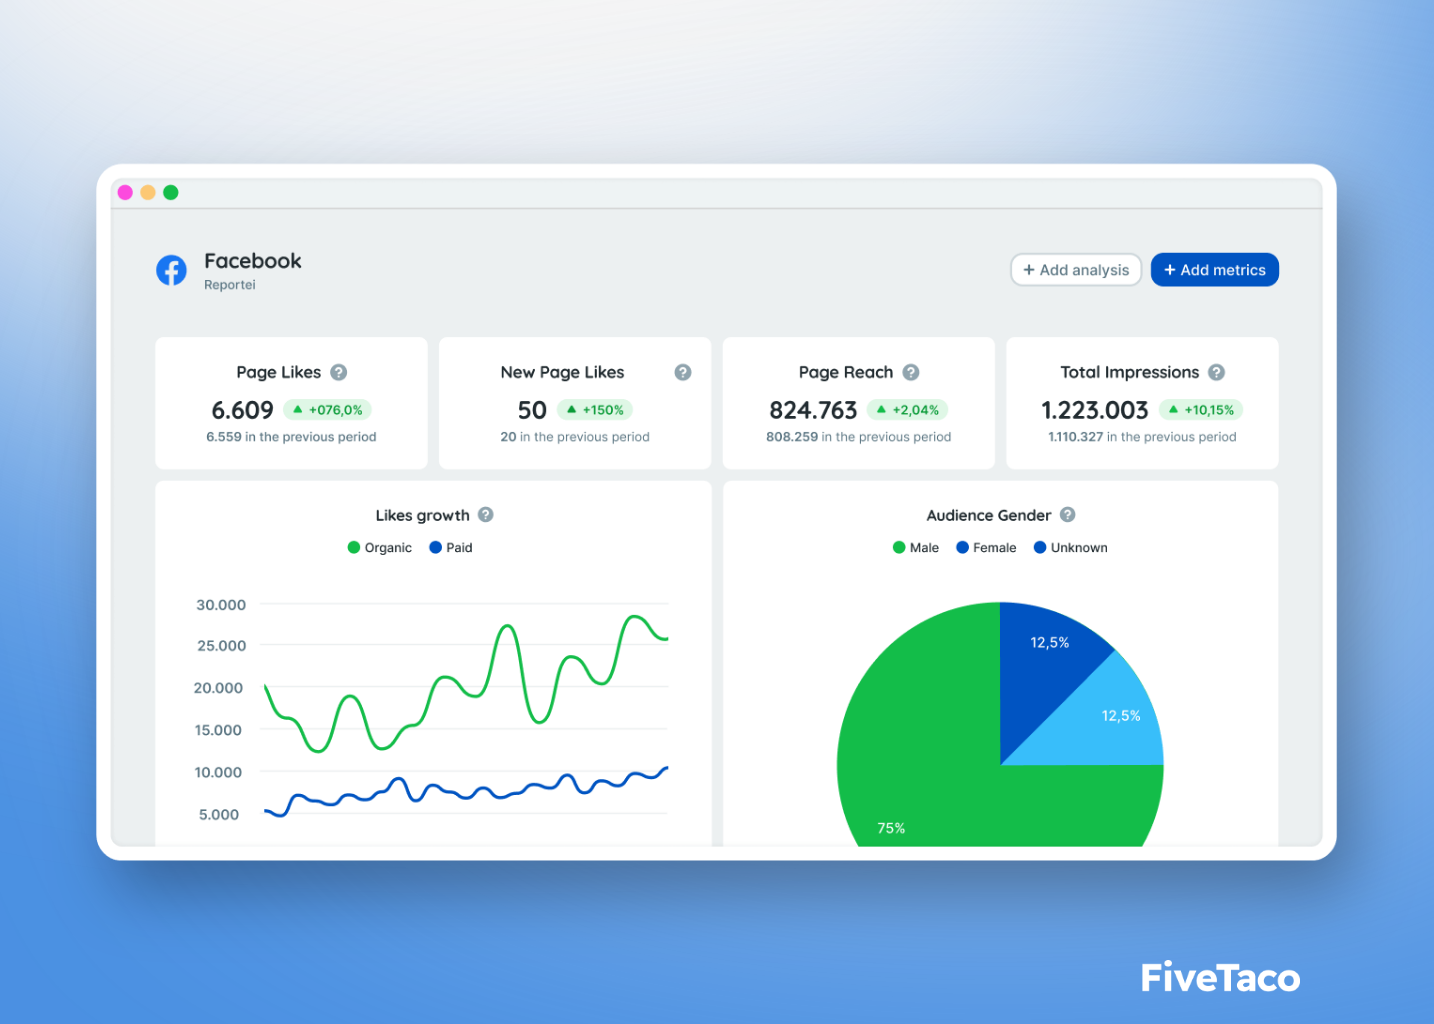Click the Facebook logo icon
This screenshot has width=1434, height=1024.
[171, 270]
